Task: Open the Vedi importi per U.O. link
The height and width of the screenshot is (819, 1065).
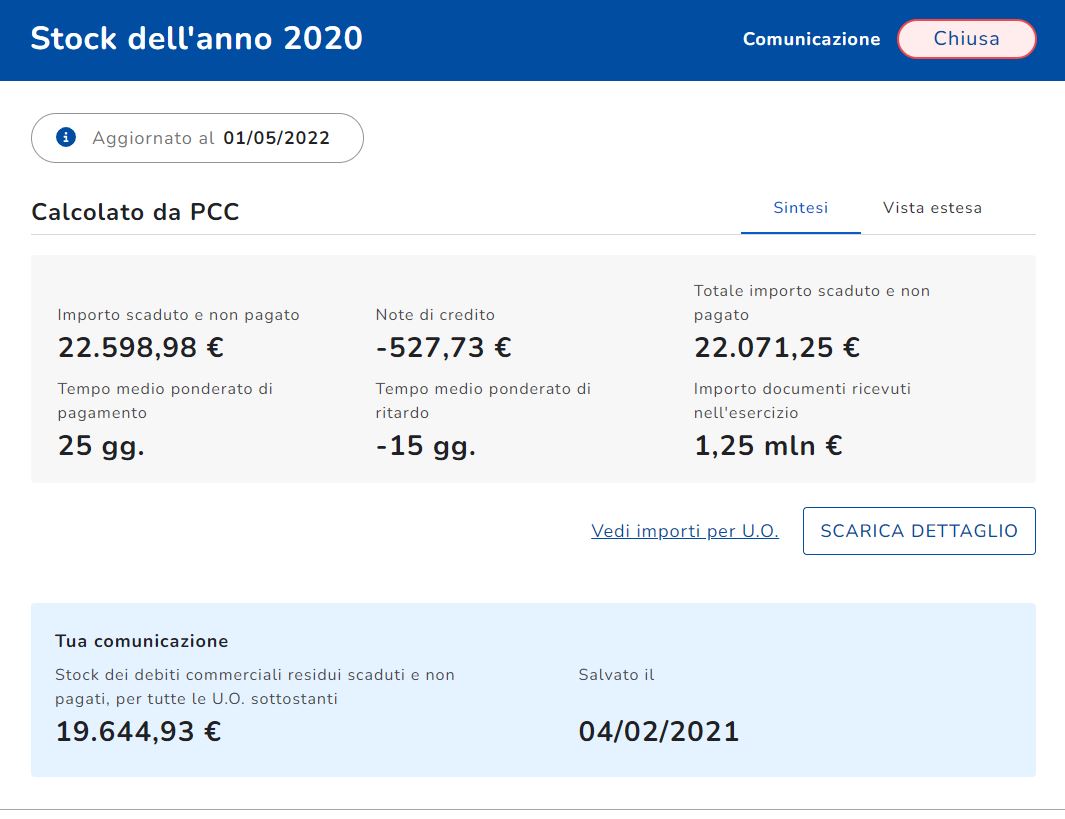Action: pos(684,531)
